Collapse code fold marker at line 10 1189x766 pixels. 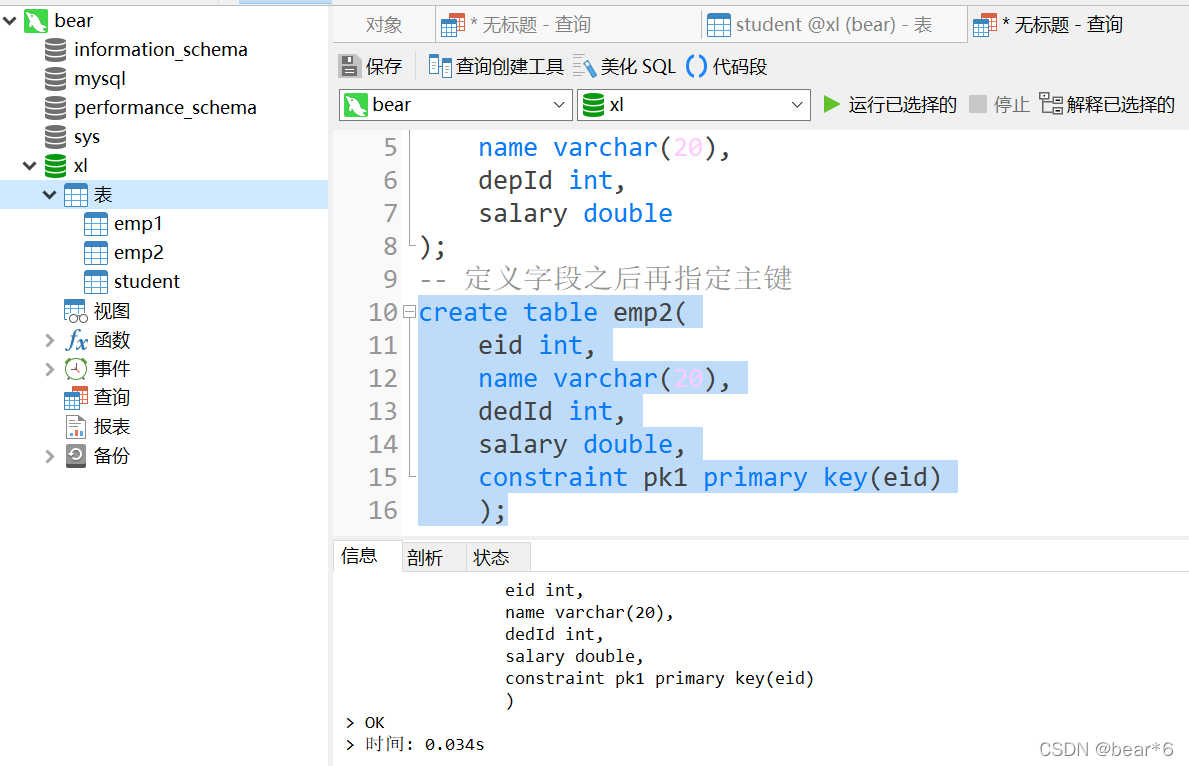(x=409, y=312)
